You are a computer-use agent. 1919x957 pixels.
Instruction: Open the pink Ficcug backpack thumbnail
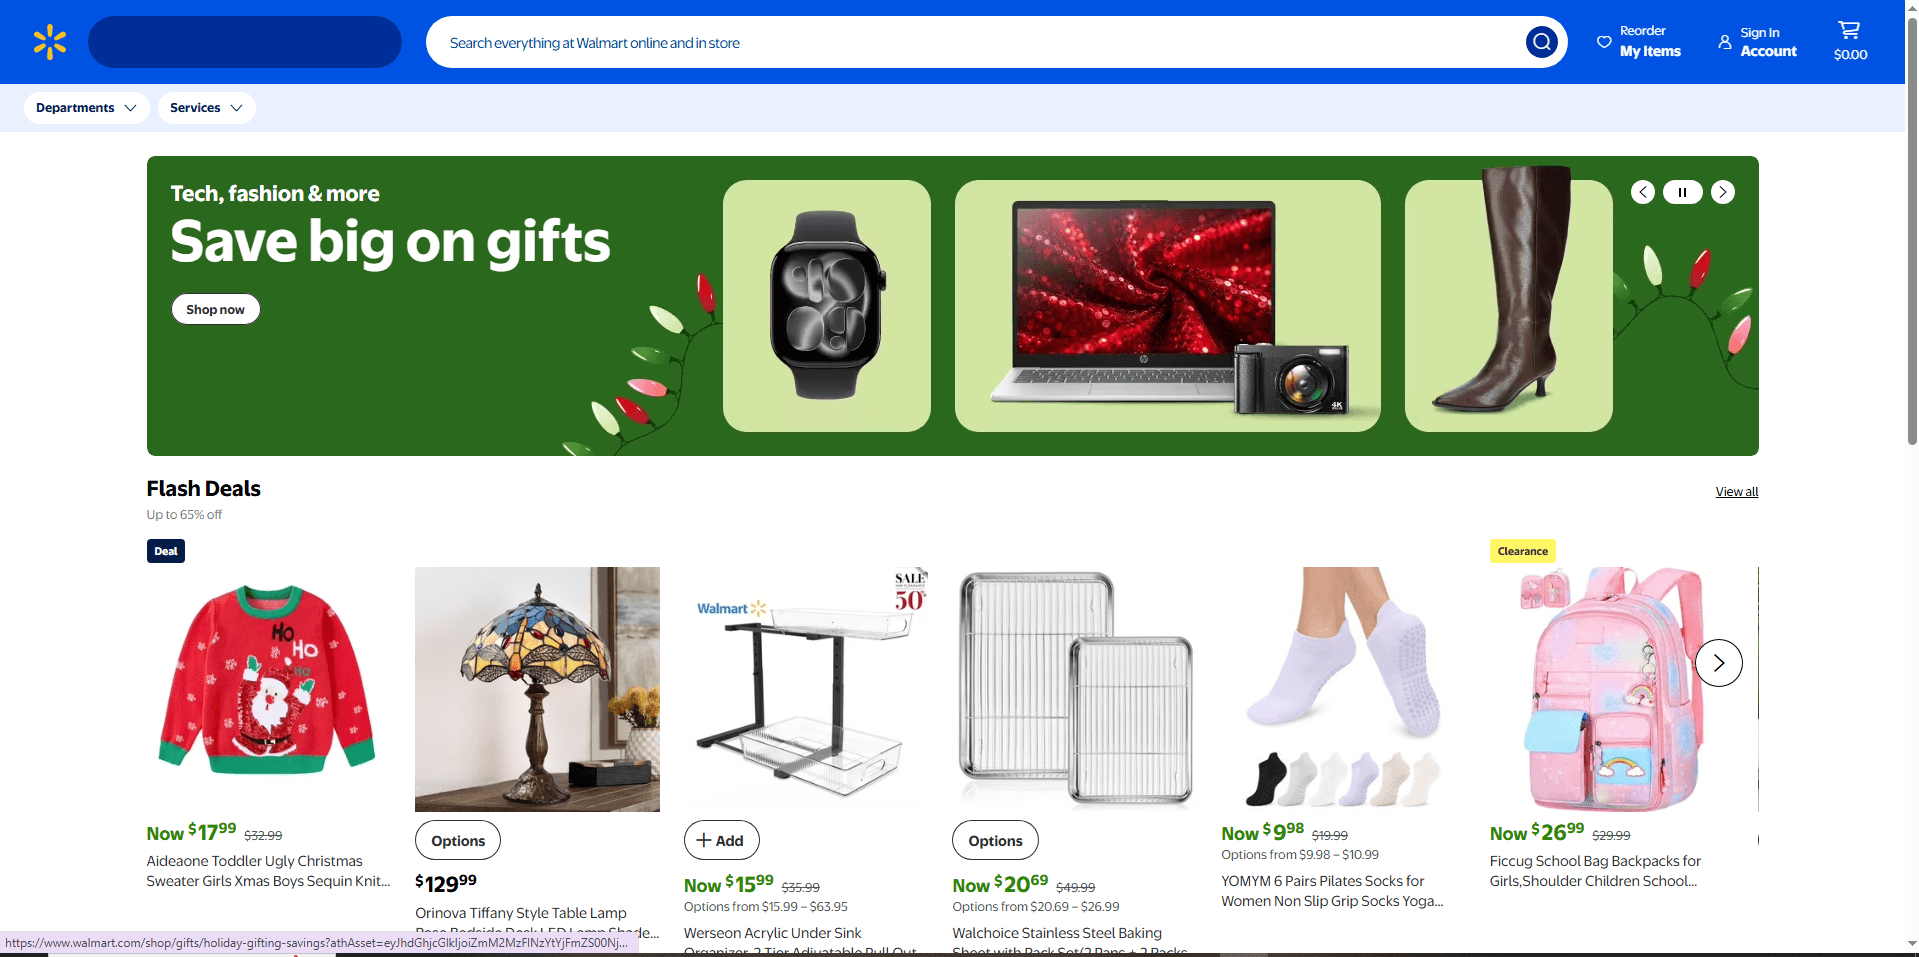point(1612,689)
